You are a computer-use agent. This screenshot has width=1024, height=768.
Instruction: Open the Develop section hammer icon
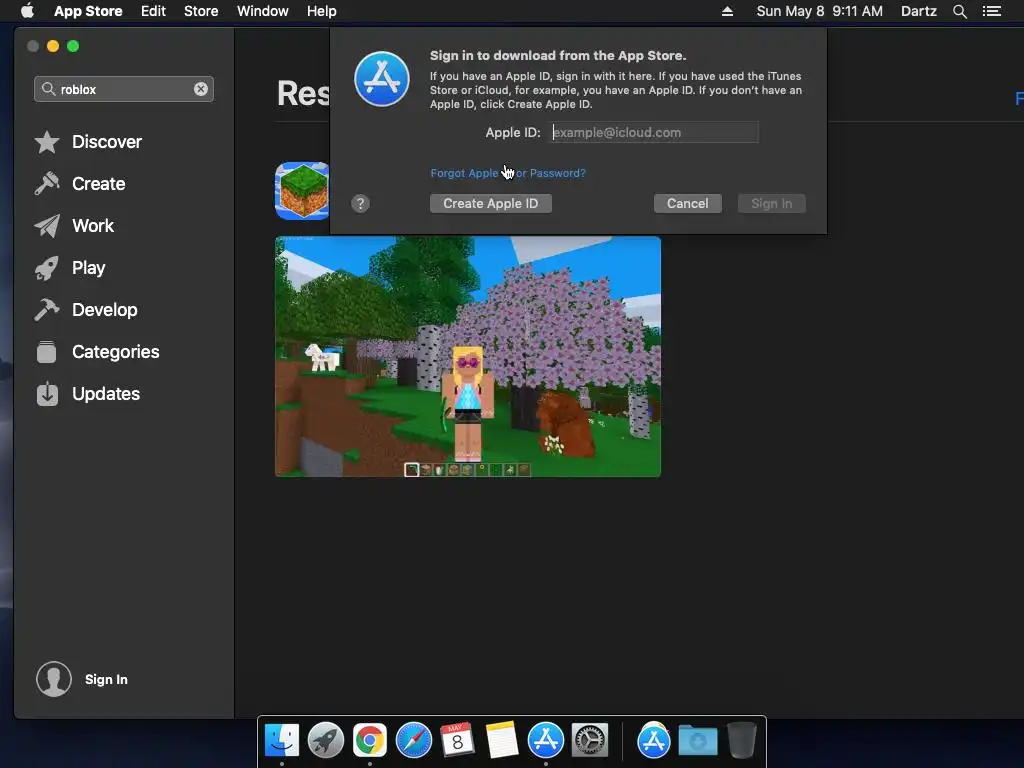click(47, 310)
